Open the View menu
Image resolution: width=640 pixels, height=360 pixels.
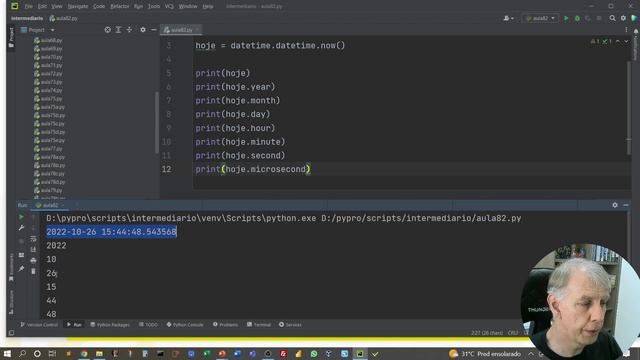[57, 7]
